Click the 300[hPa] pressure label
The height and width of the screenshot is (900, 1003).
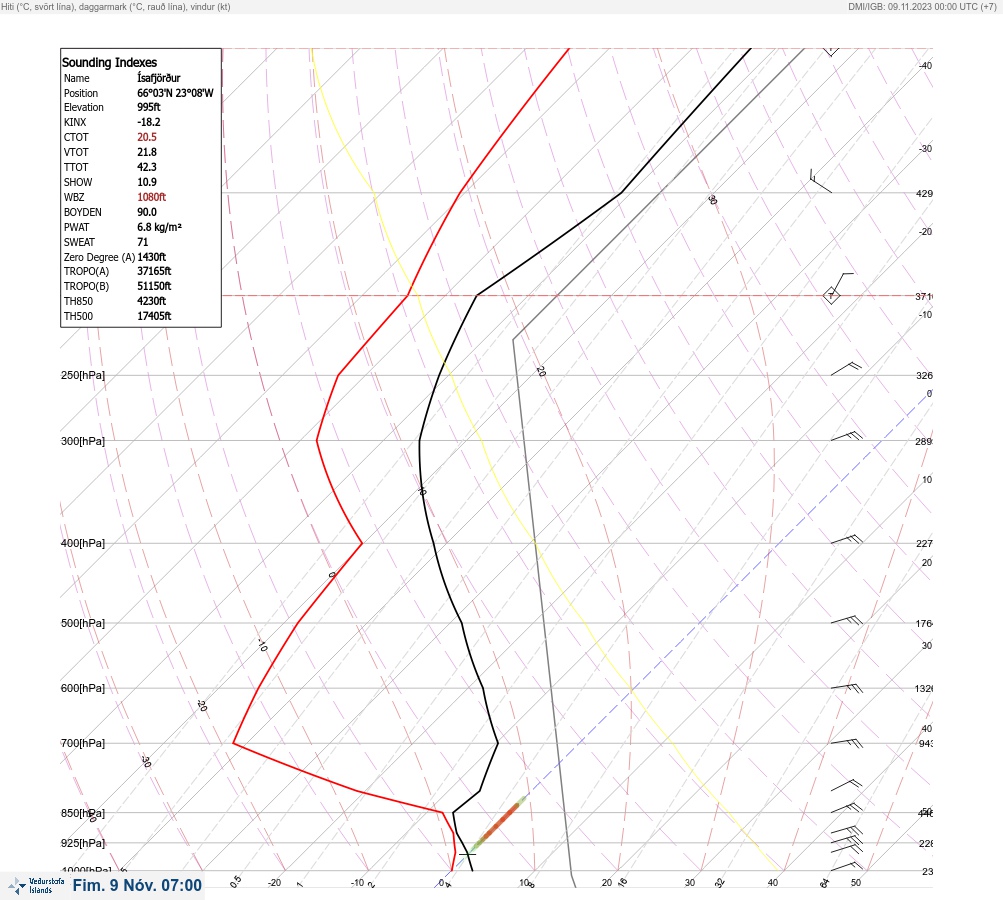[x=83, y=441]
